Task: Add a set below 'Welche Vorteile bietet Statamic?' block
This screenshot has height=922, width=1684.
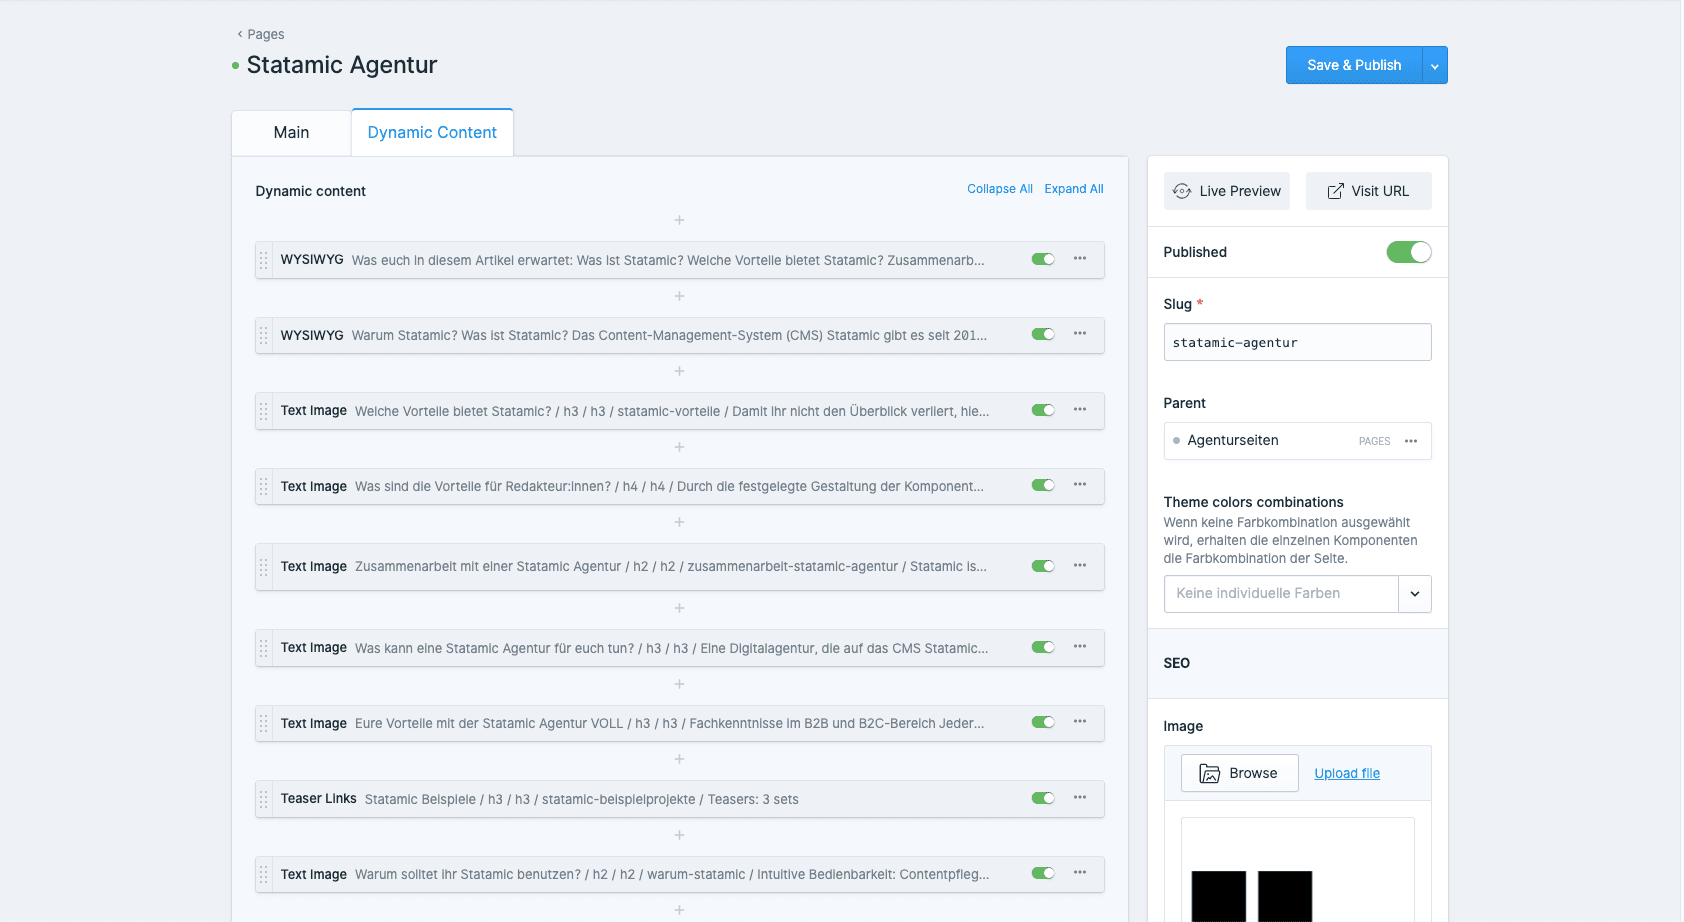Action: [x=679, y=447]
